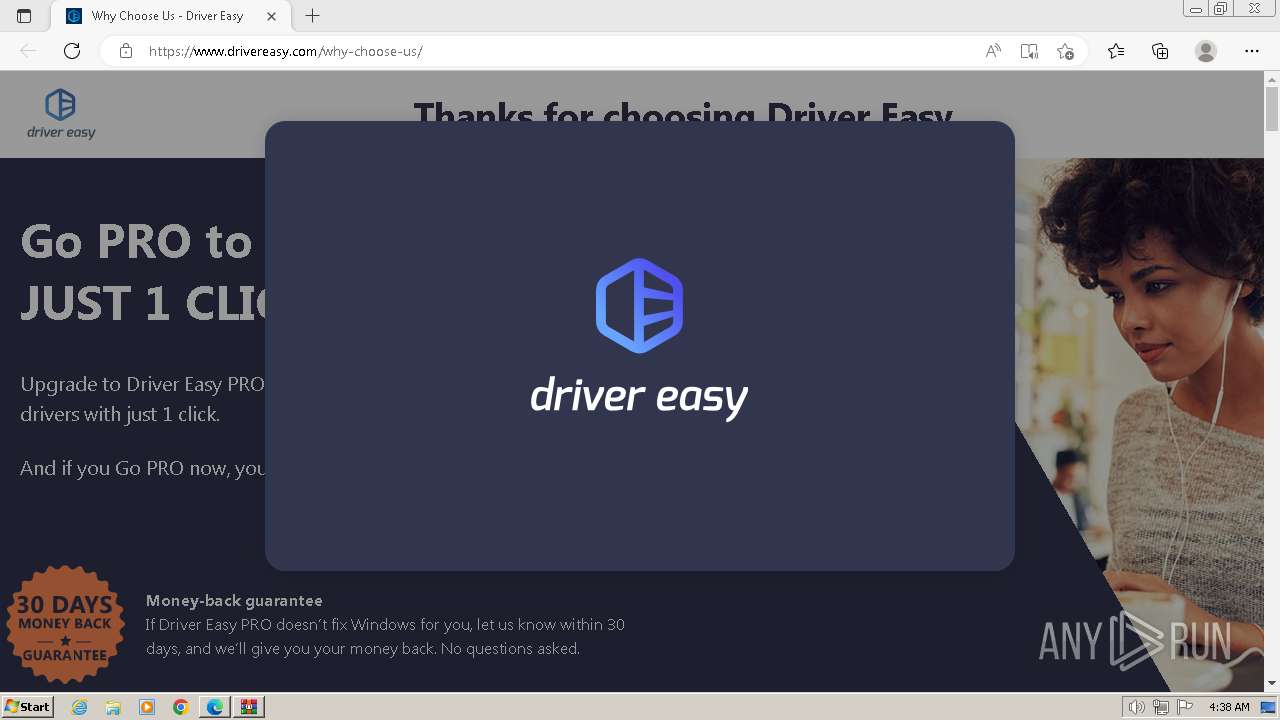Click the Driver Easy logo in page header

pos(61,113)
